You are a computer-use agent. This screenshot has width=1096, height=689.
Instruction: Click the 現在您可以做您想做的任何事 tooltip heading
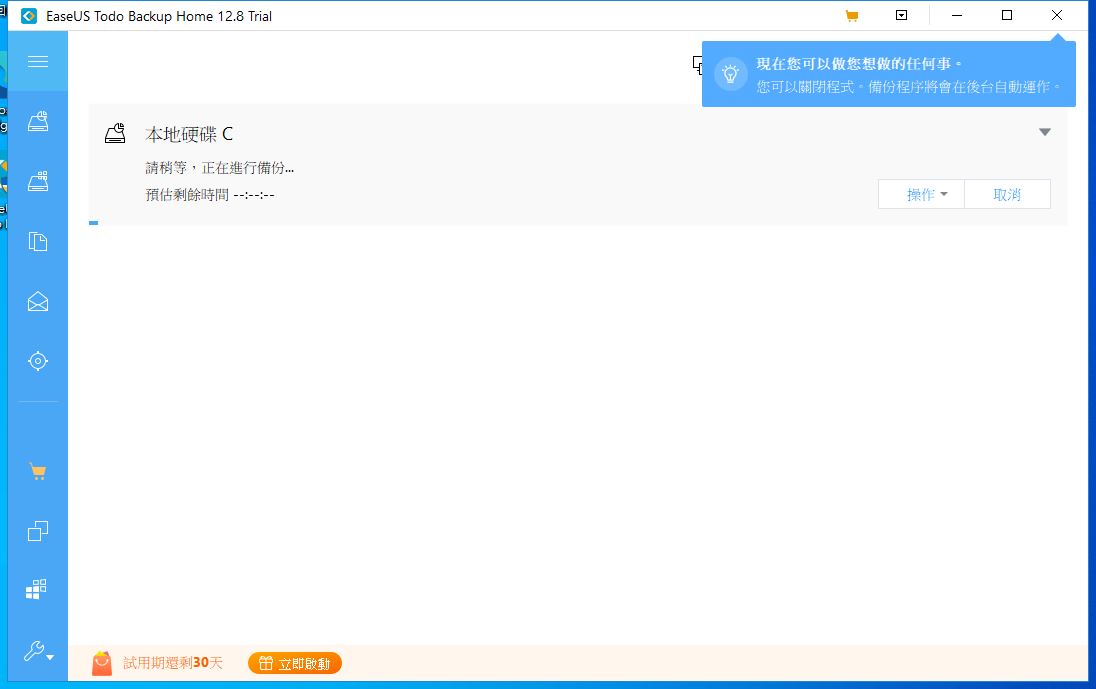coord(859,64)
